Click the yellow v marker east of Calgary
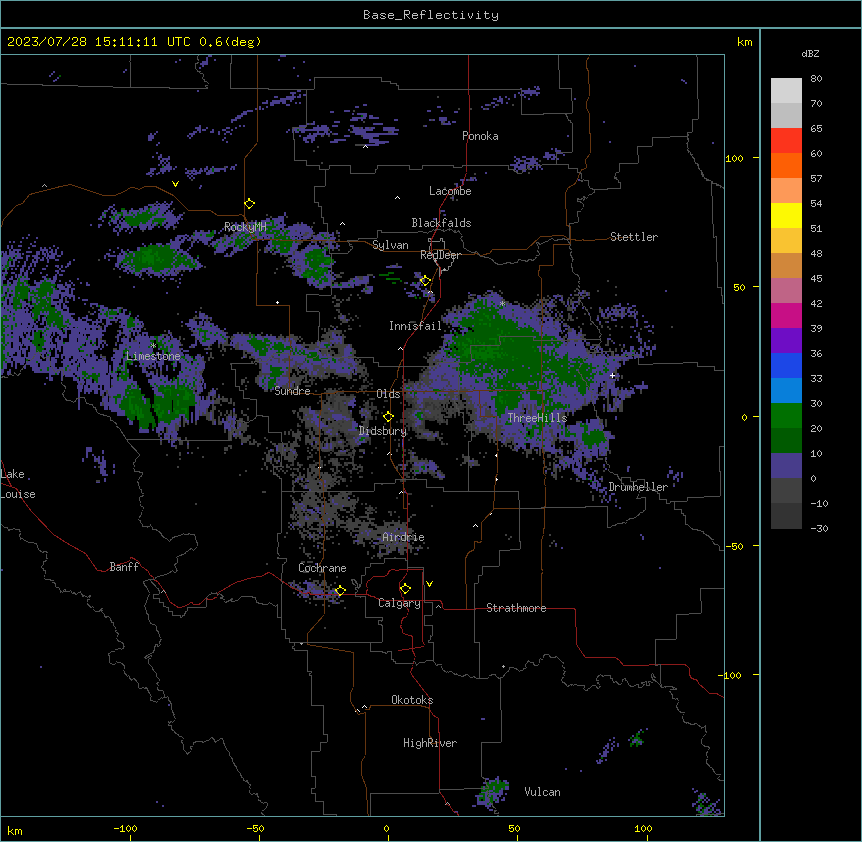Image resolution: width=862 pixels, height=842 pixels. tap(429, 584)
